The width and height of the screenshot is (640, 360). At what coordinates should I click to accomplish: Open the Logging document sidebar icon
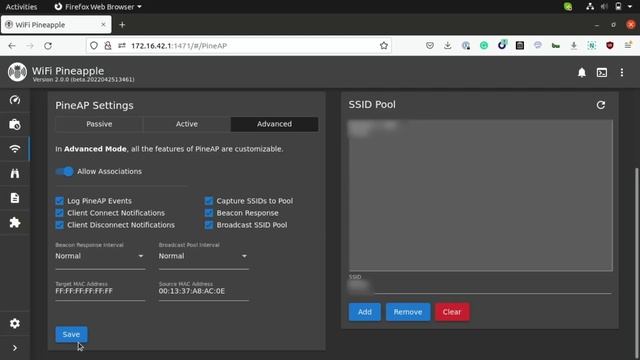tap(15, 198)
